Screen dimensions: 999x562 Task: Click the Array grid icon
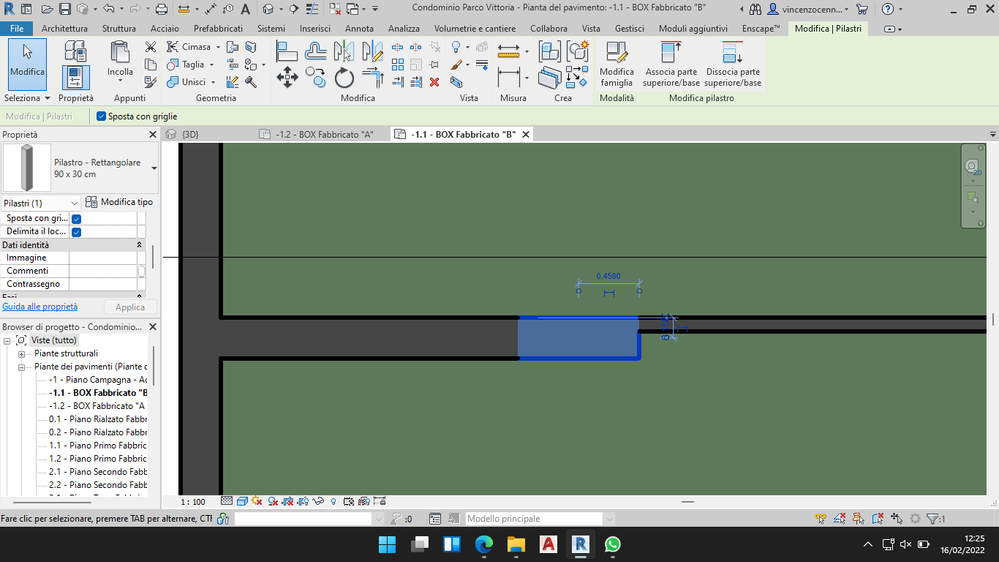coord(398,64)
